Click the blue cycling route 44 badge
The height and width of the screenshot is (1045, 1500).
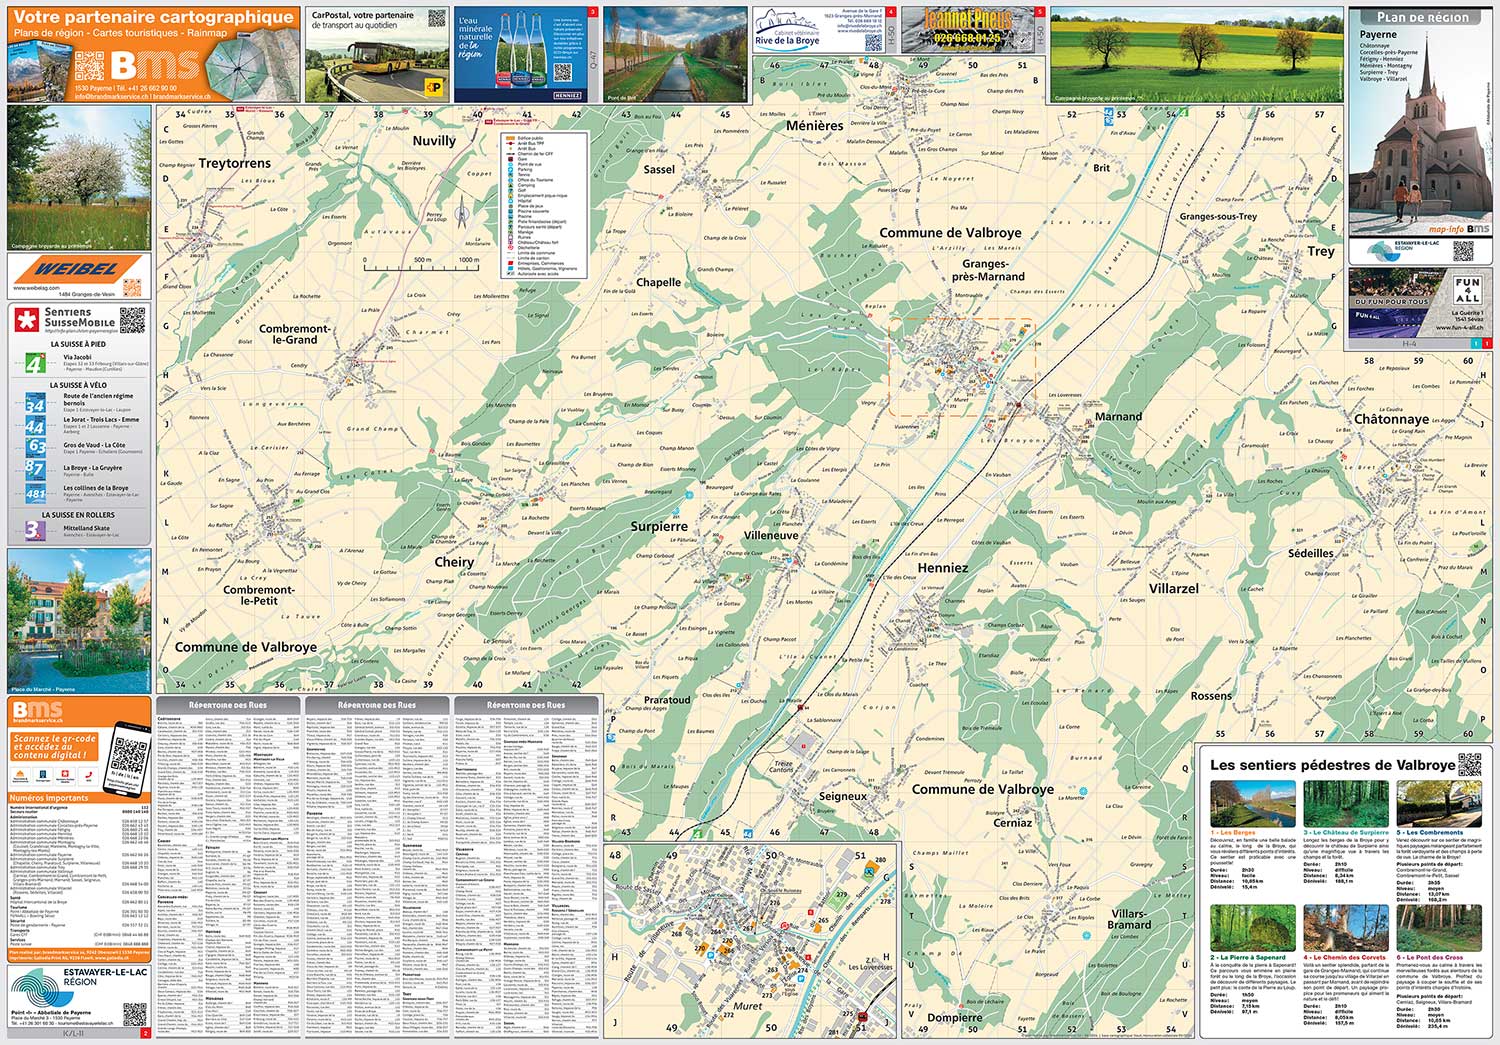coord(35,425)
